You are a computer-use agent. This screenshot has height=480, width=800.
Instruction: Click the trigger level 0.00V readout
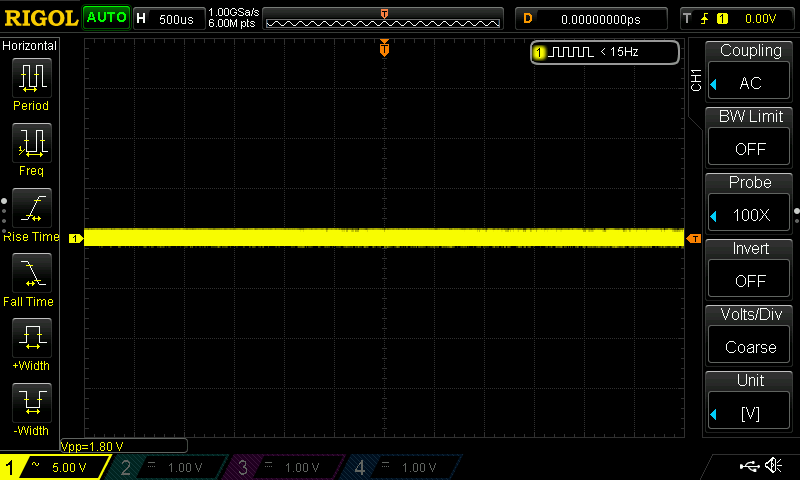[760, 19]
